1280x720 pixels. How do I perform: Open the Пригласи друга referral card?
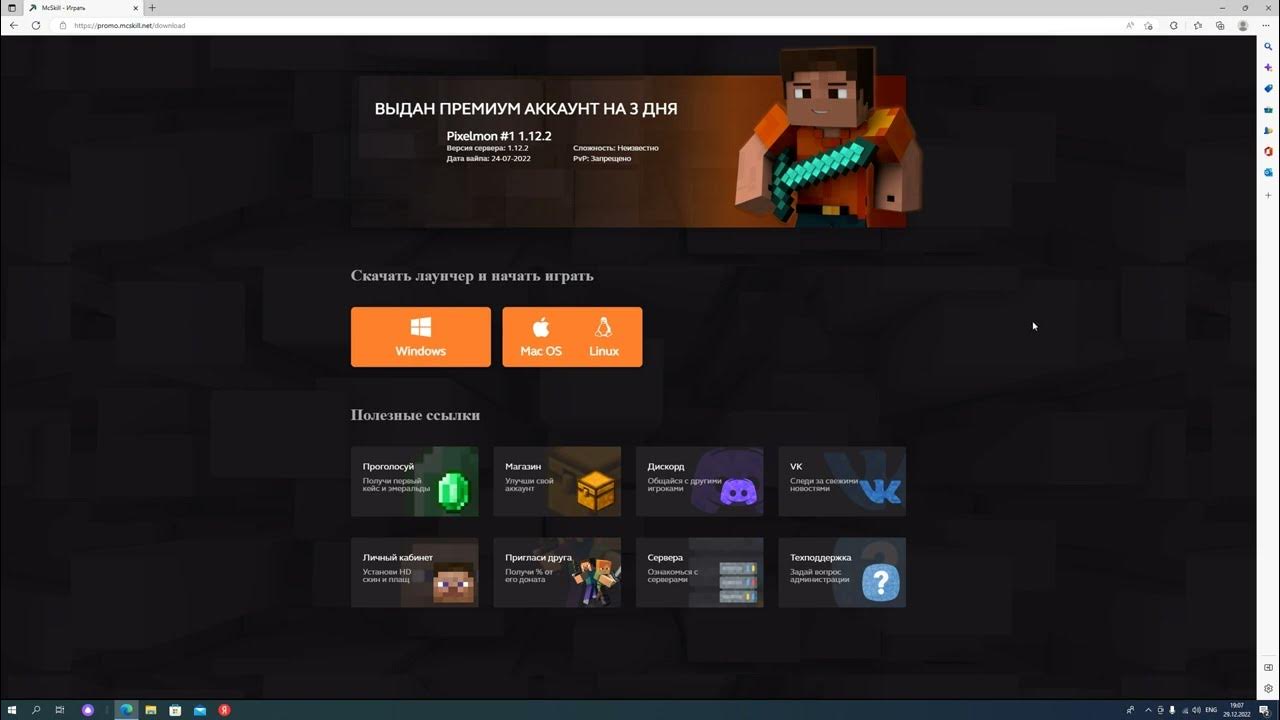[x=557, y=572]
